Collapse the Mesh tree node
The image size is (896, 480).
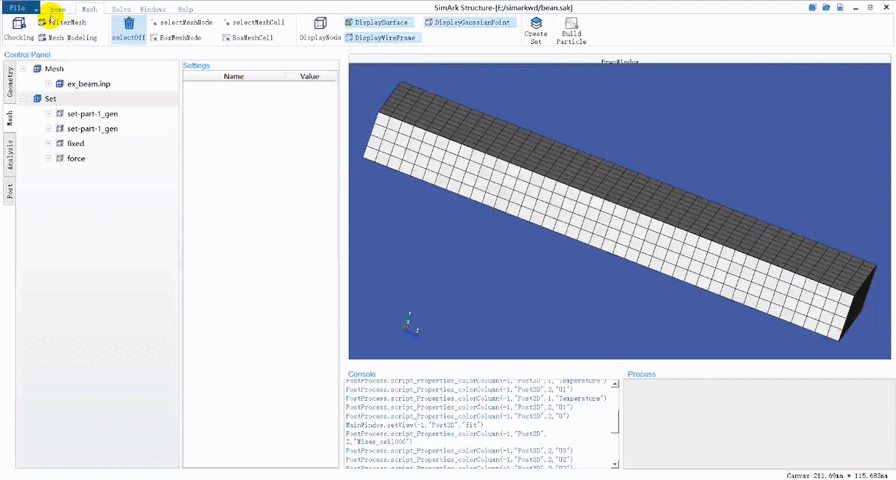click(23, 69)
